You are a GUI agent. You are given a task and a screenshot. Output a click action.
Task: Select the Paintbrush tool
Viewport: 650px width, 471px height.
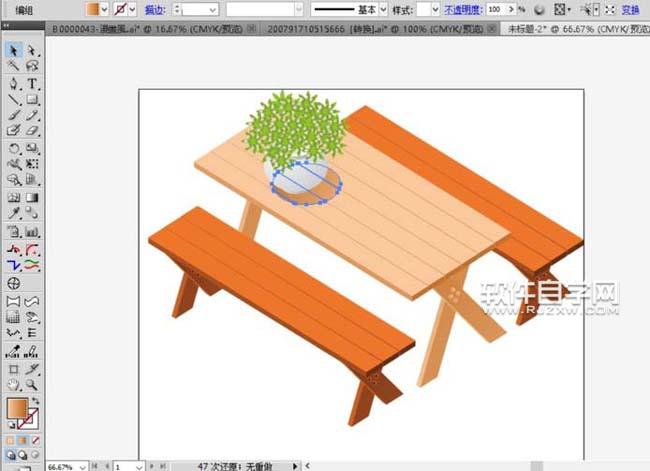(14, 115)
